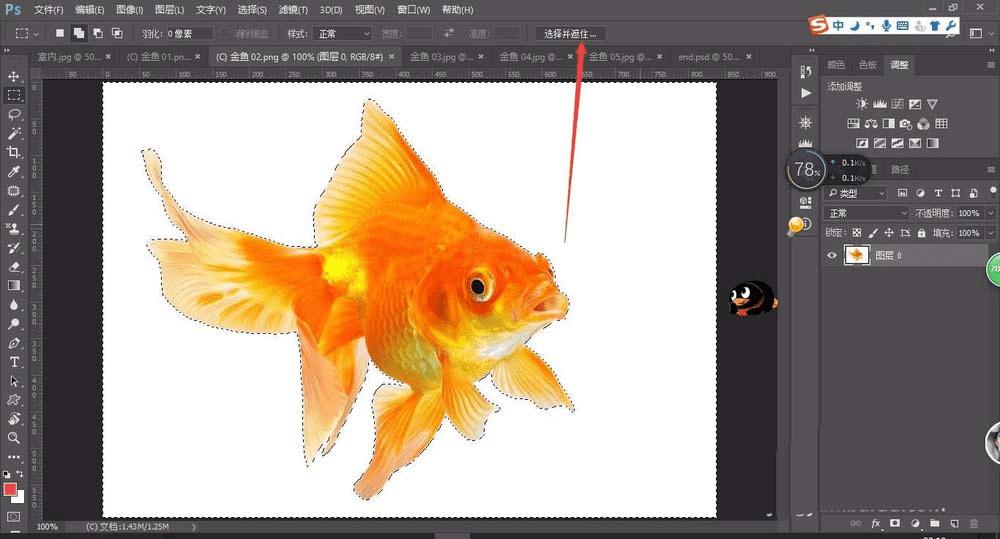1000x539 pixels.
Task: Select the Path Selection tool
Action: point(13,381)
